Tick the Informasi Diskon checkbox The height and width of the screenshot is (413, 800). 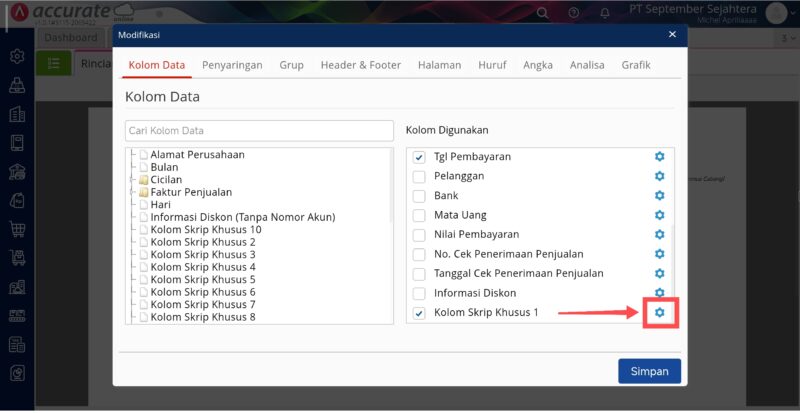point(419,293)
